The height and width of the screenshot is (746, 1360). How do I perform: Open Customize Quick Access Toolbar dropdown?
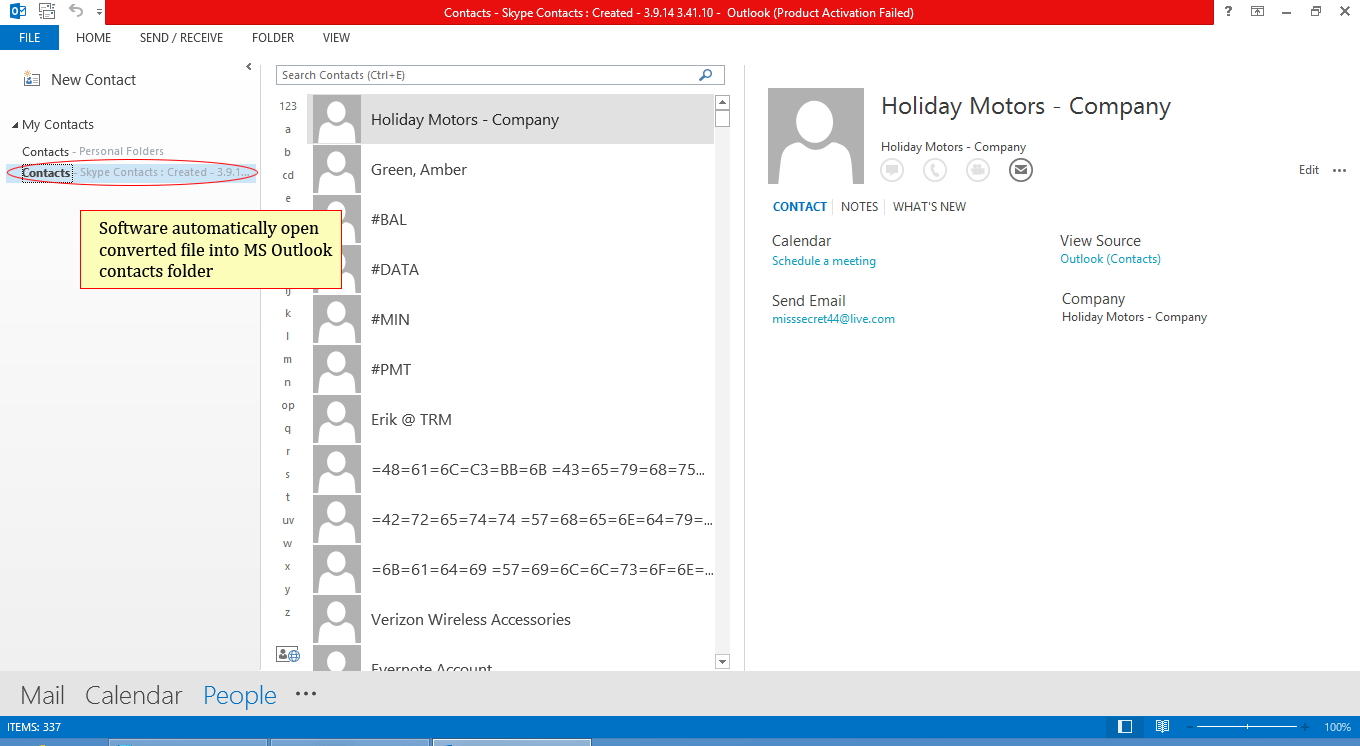(x=99, y=13)
